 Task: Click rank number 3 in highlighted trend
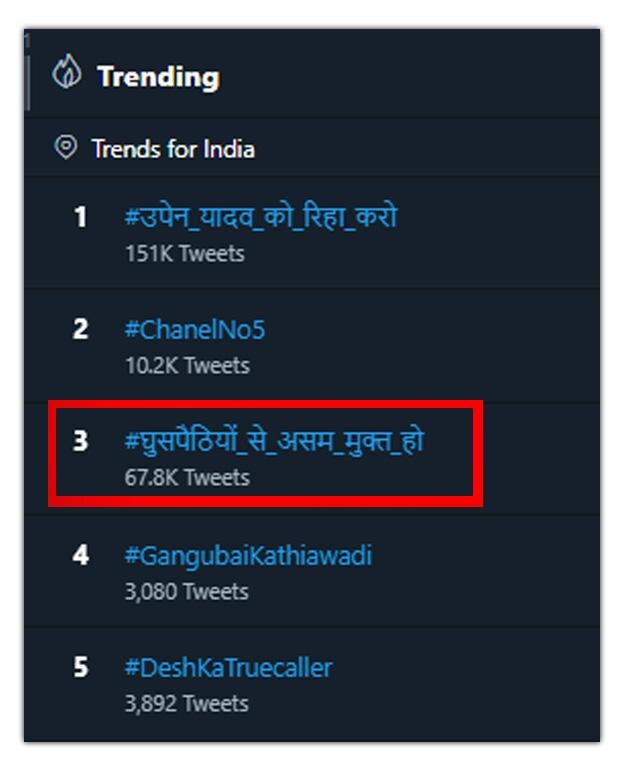[80, 441]
